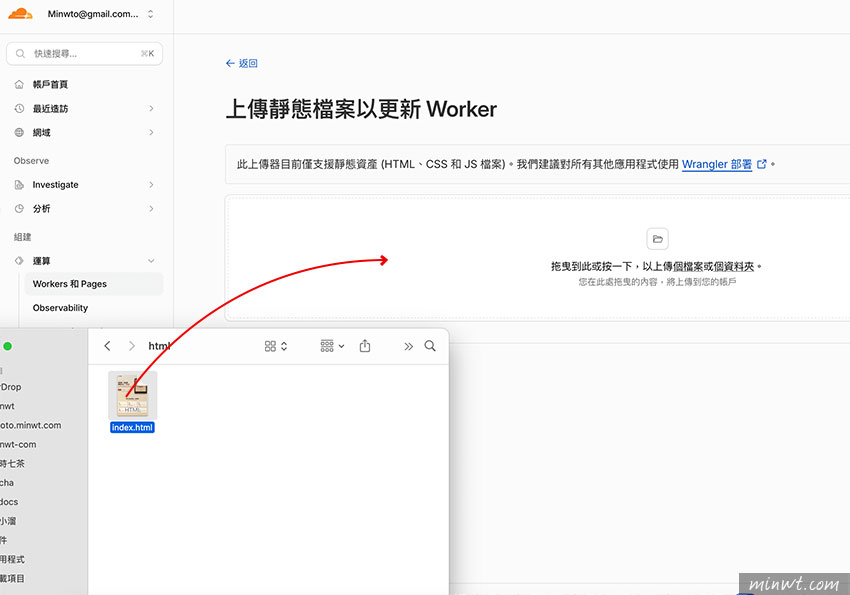Expand the 分析 chevron
Image resolution: width=850 pixels, height=595 pixels.
(x=151, y=209)
